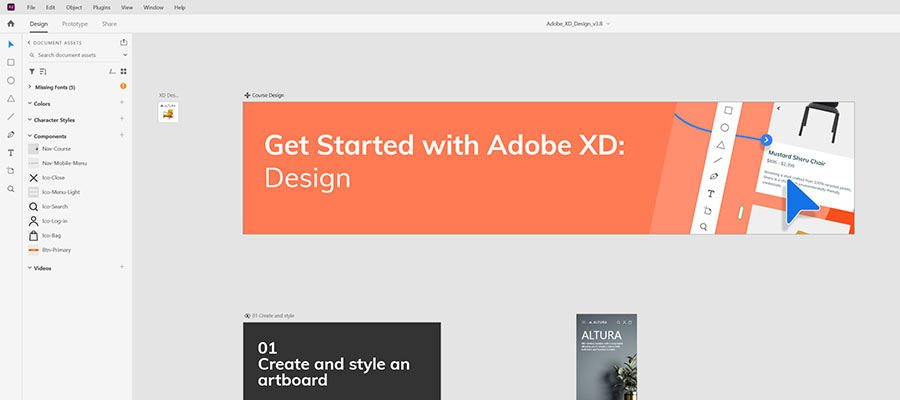Screen dimensions: 900x400
Task: Select the Select arrow tool
Action: (10, 44)
